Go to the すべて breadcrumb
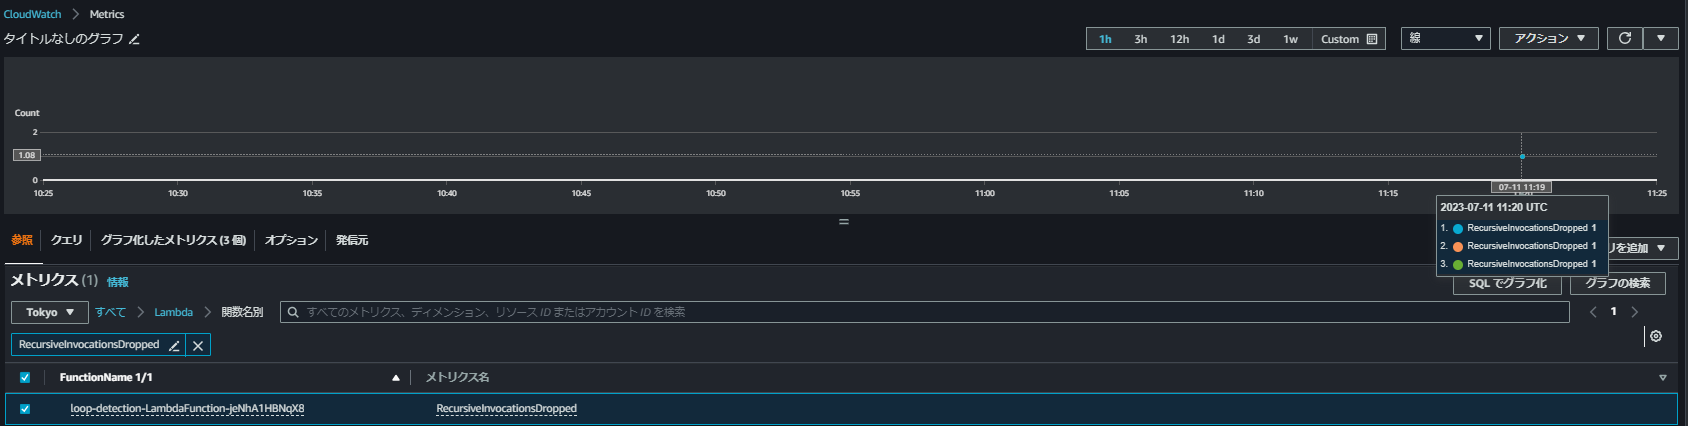1688x426 pixels. [x=110, y=312]
